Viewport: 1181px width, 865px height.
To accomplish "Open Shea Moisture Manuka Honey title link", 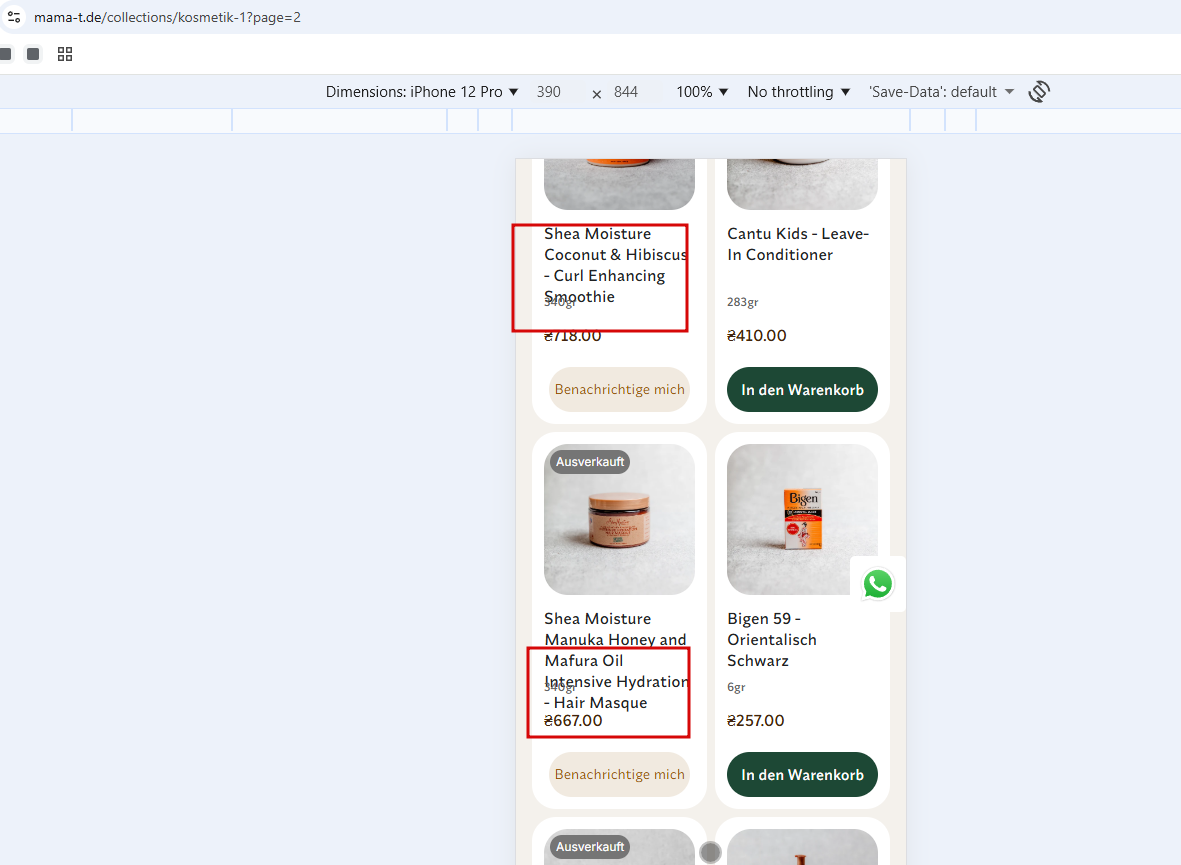I will (x=616, y=661).
